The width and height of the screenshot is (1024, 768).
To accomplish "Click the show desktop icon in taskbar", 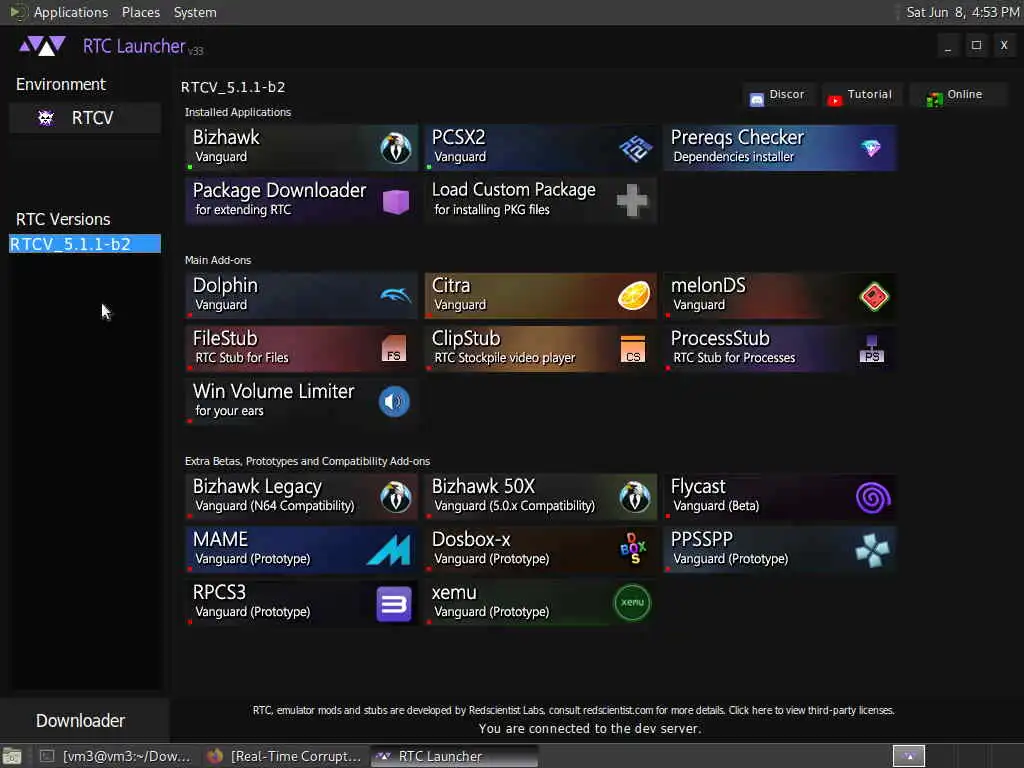I will [12, 756].
